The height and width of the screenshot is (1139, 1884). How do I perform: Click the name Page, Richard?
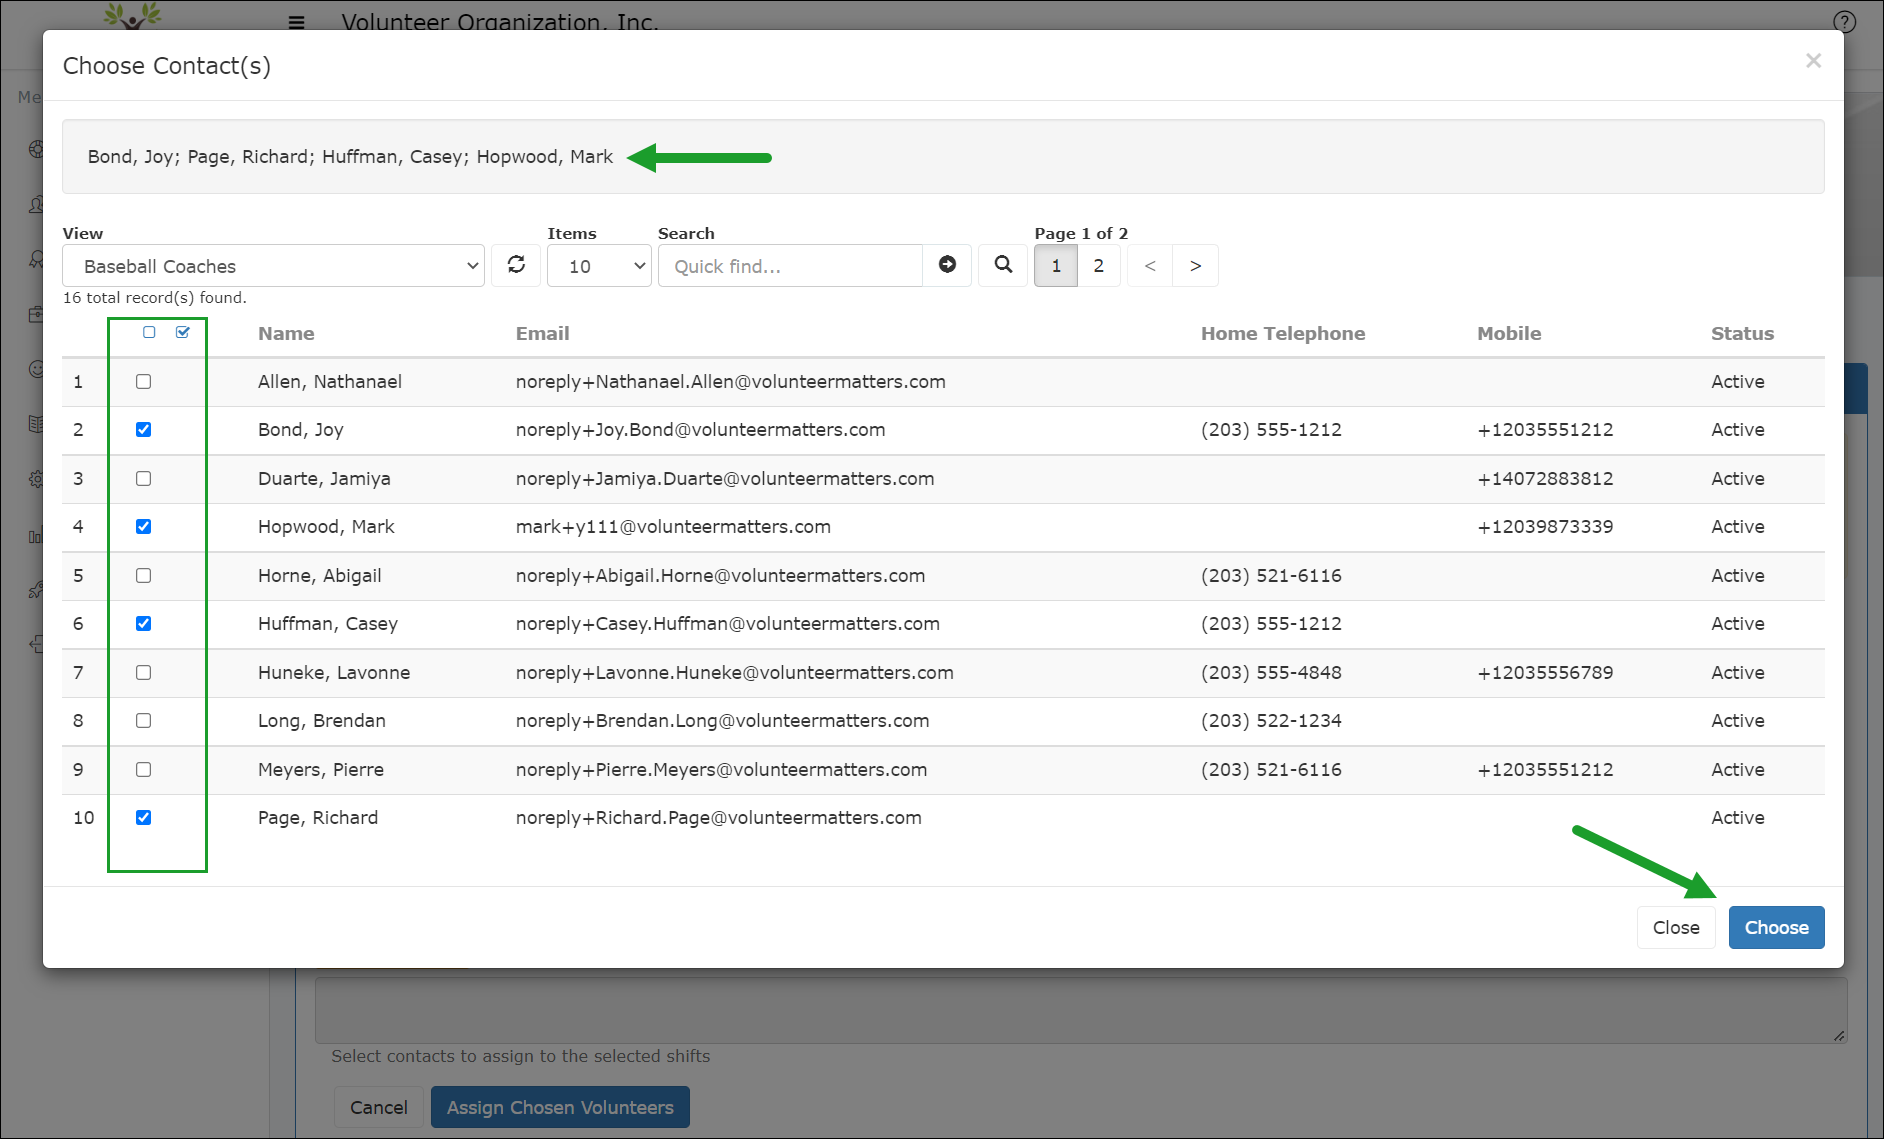coord(318,818)
